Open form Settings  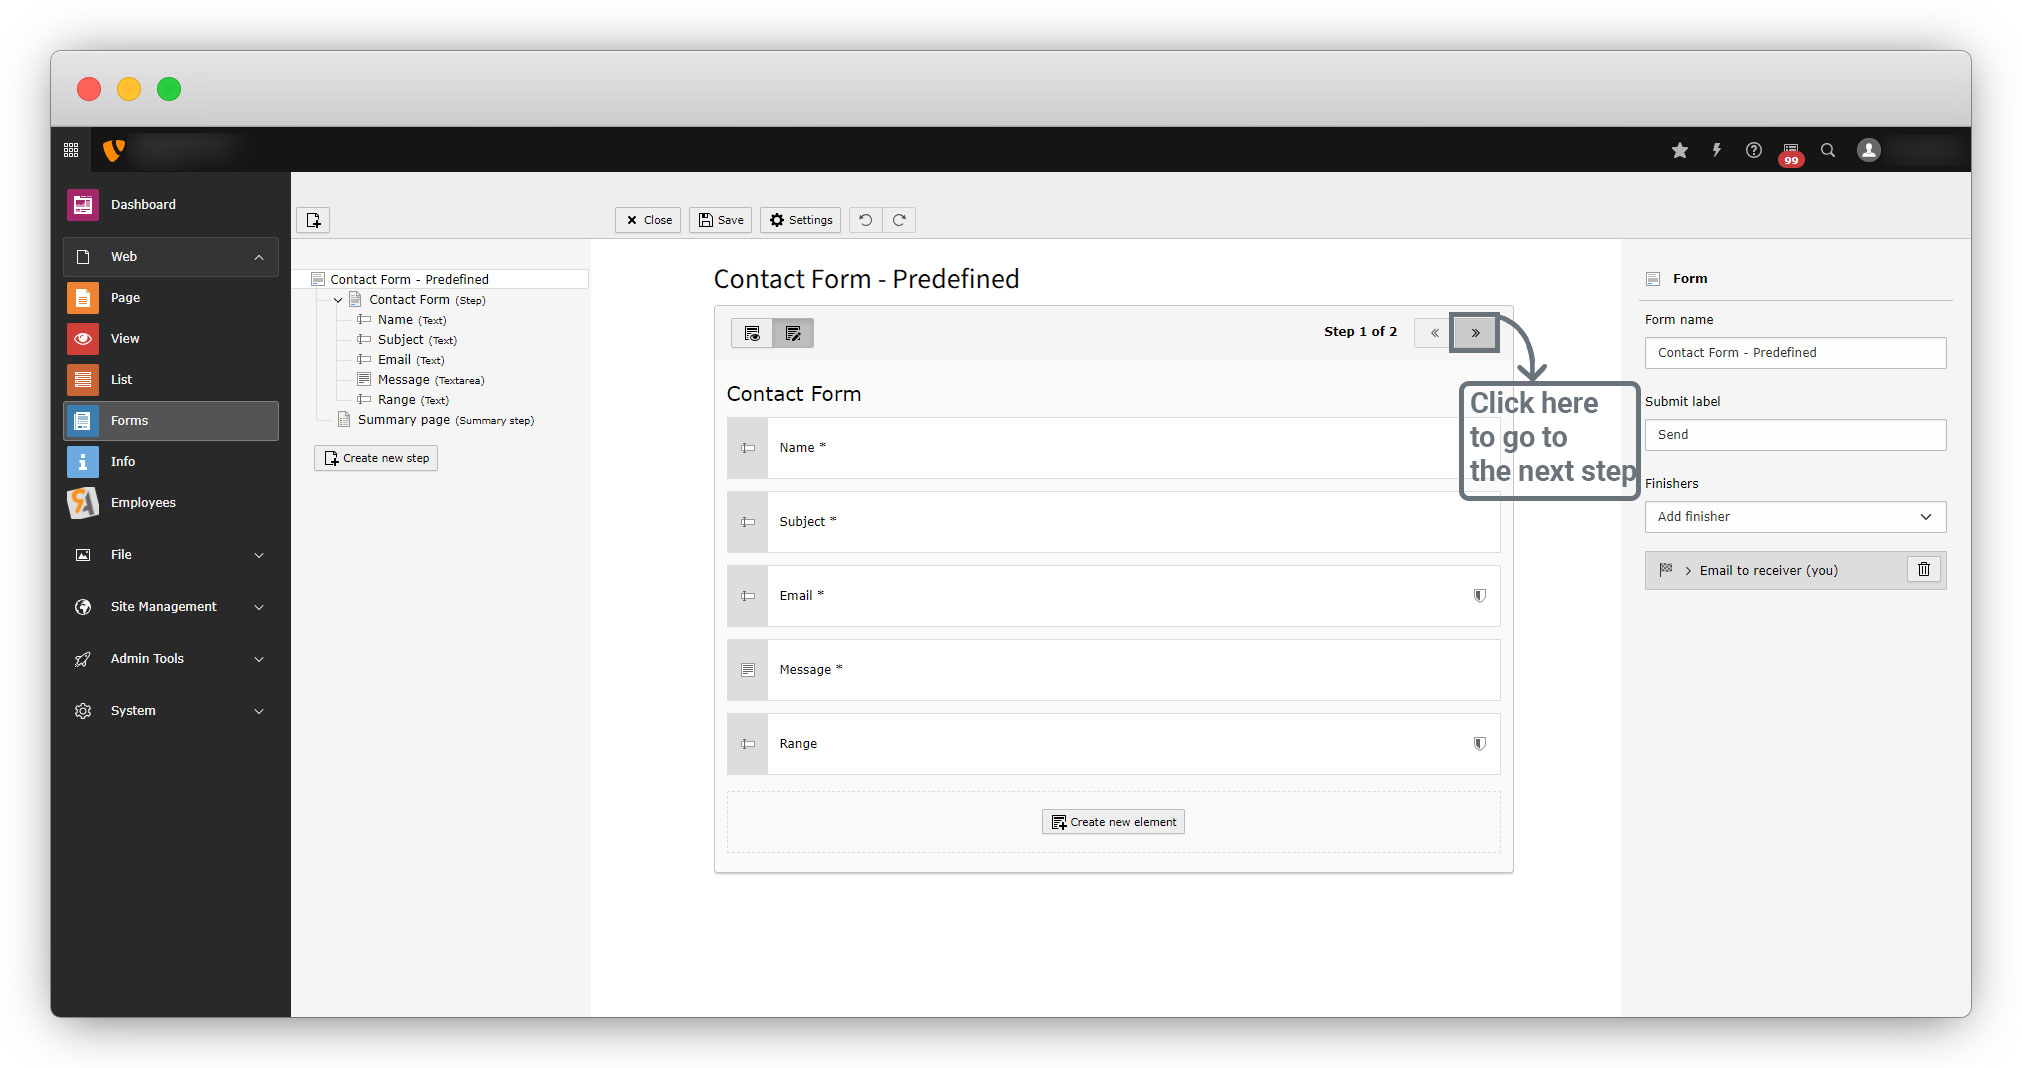tap(800, 220)
